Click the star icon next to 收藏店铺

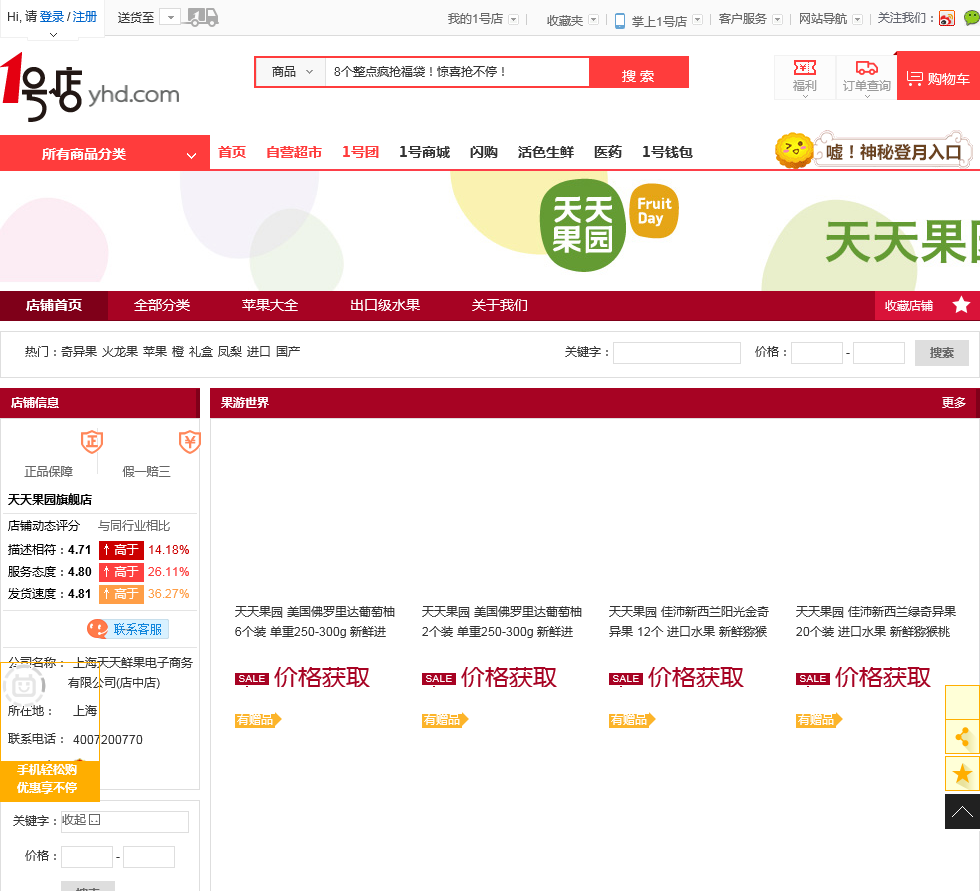pyautogui.click(x=961, y=305)
